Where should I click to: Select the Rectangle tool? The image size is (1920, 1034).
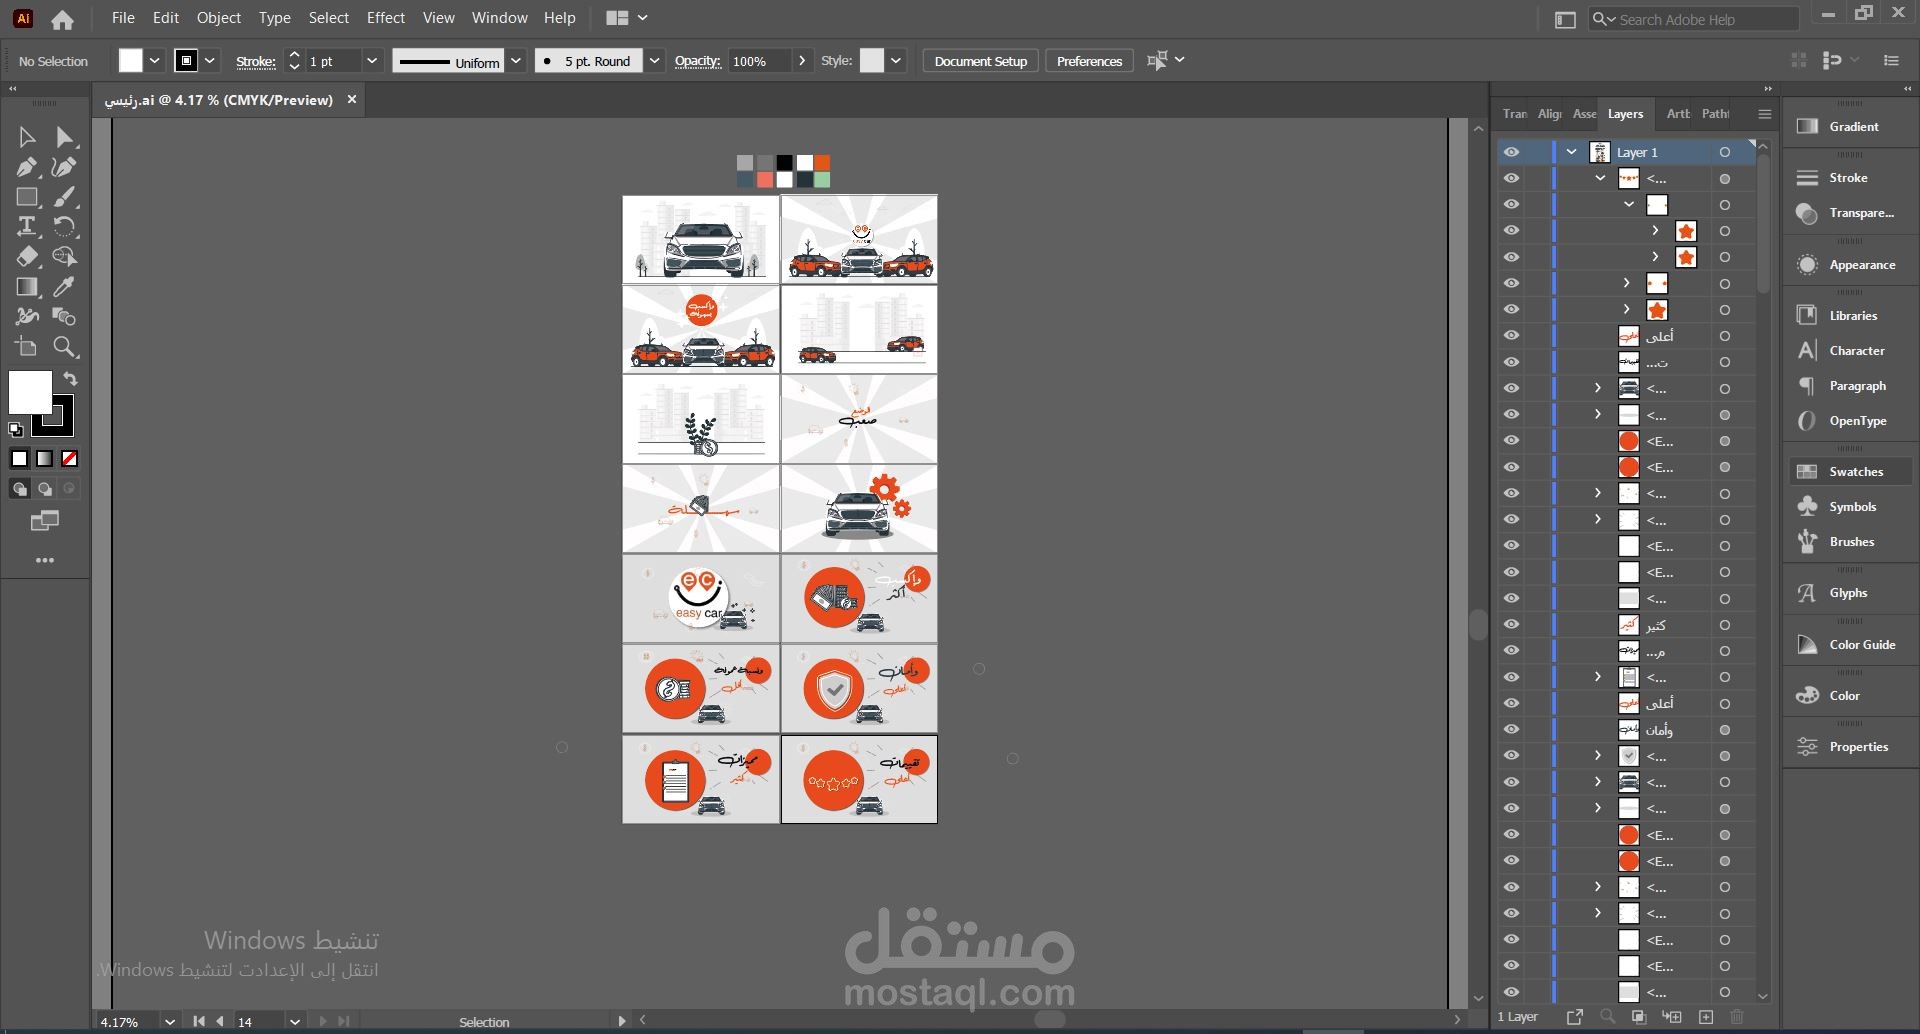[x=27, y=197]
